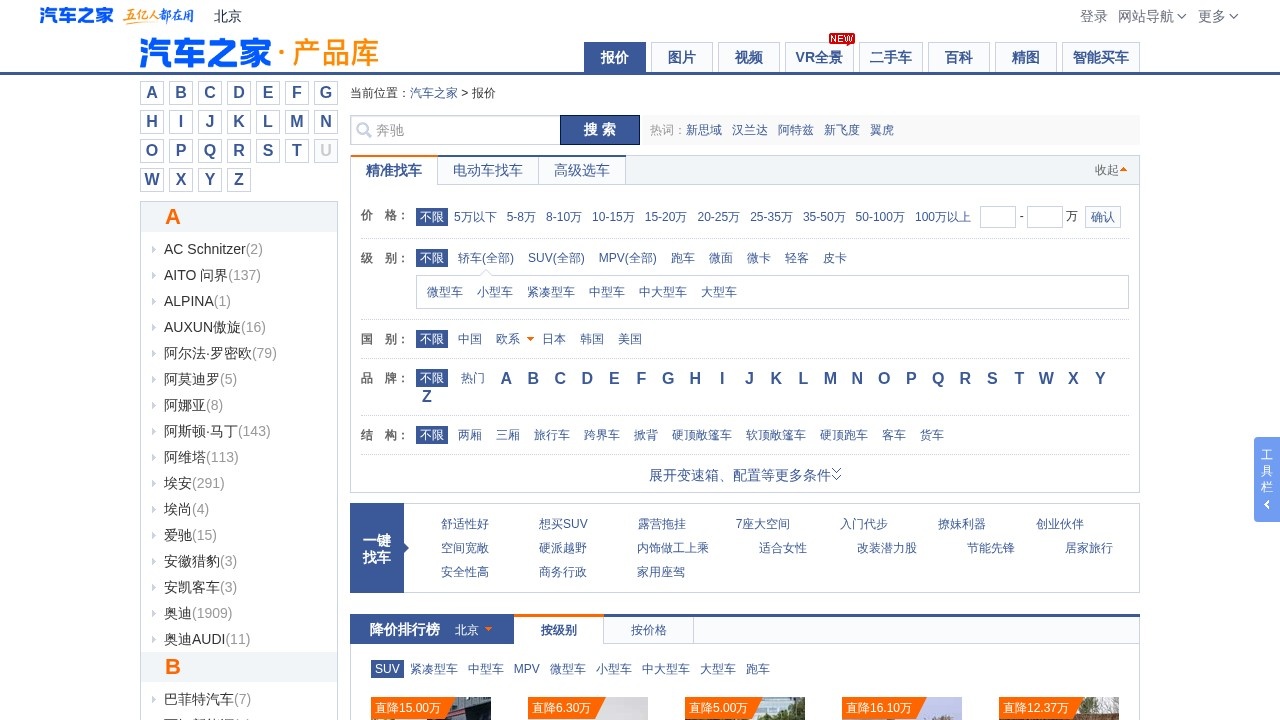Select 热门 in the brand filter
Screen dimensions: 1280x720
point(473,378)
